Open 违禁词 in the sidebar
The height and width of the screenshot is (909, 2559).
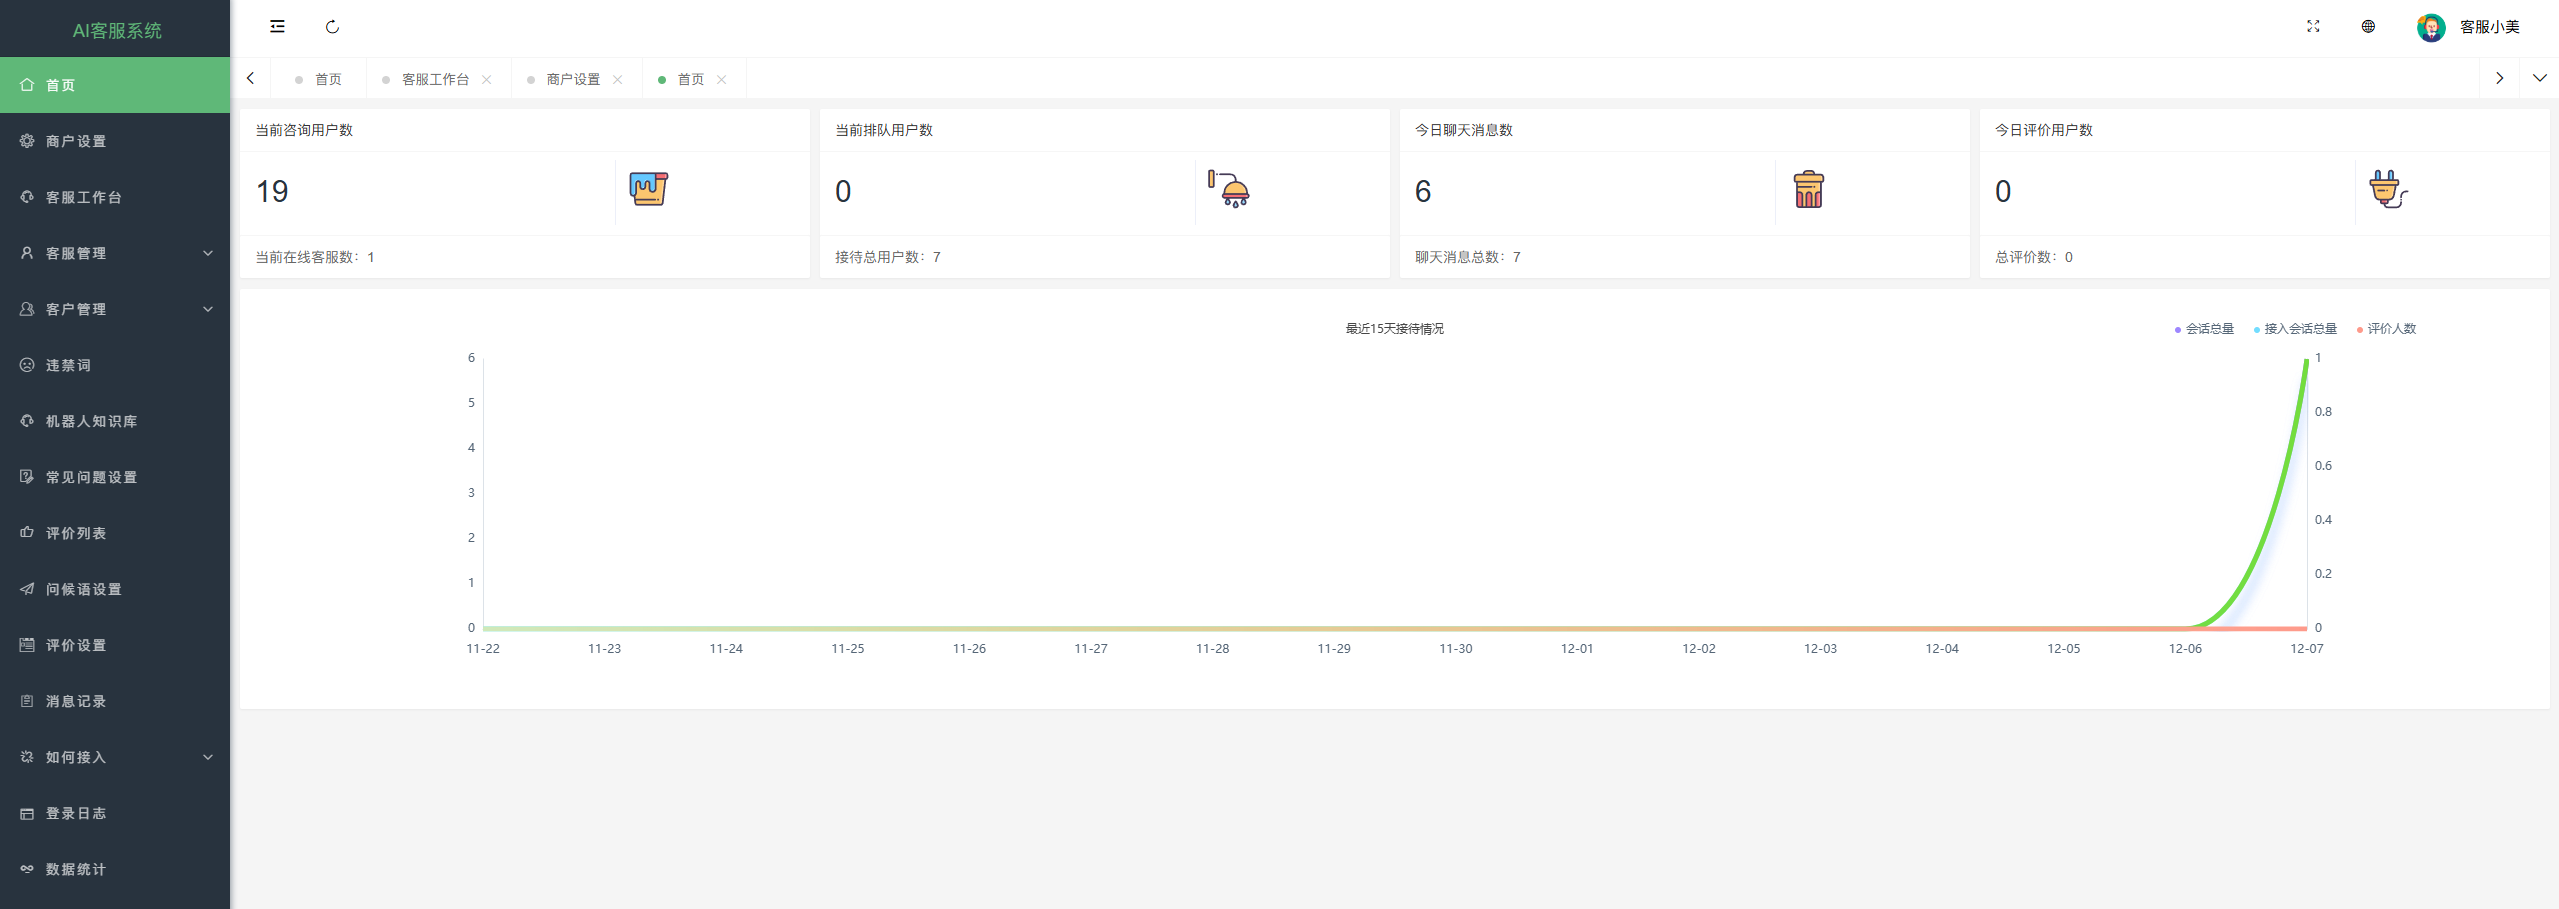(115, 365)
